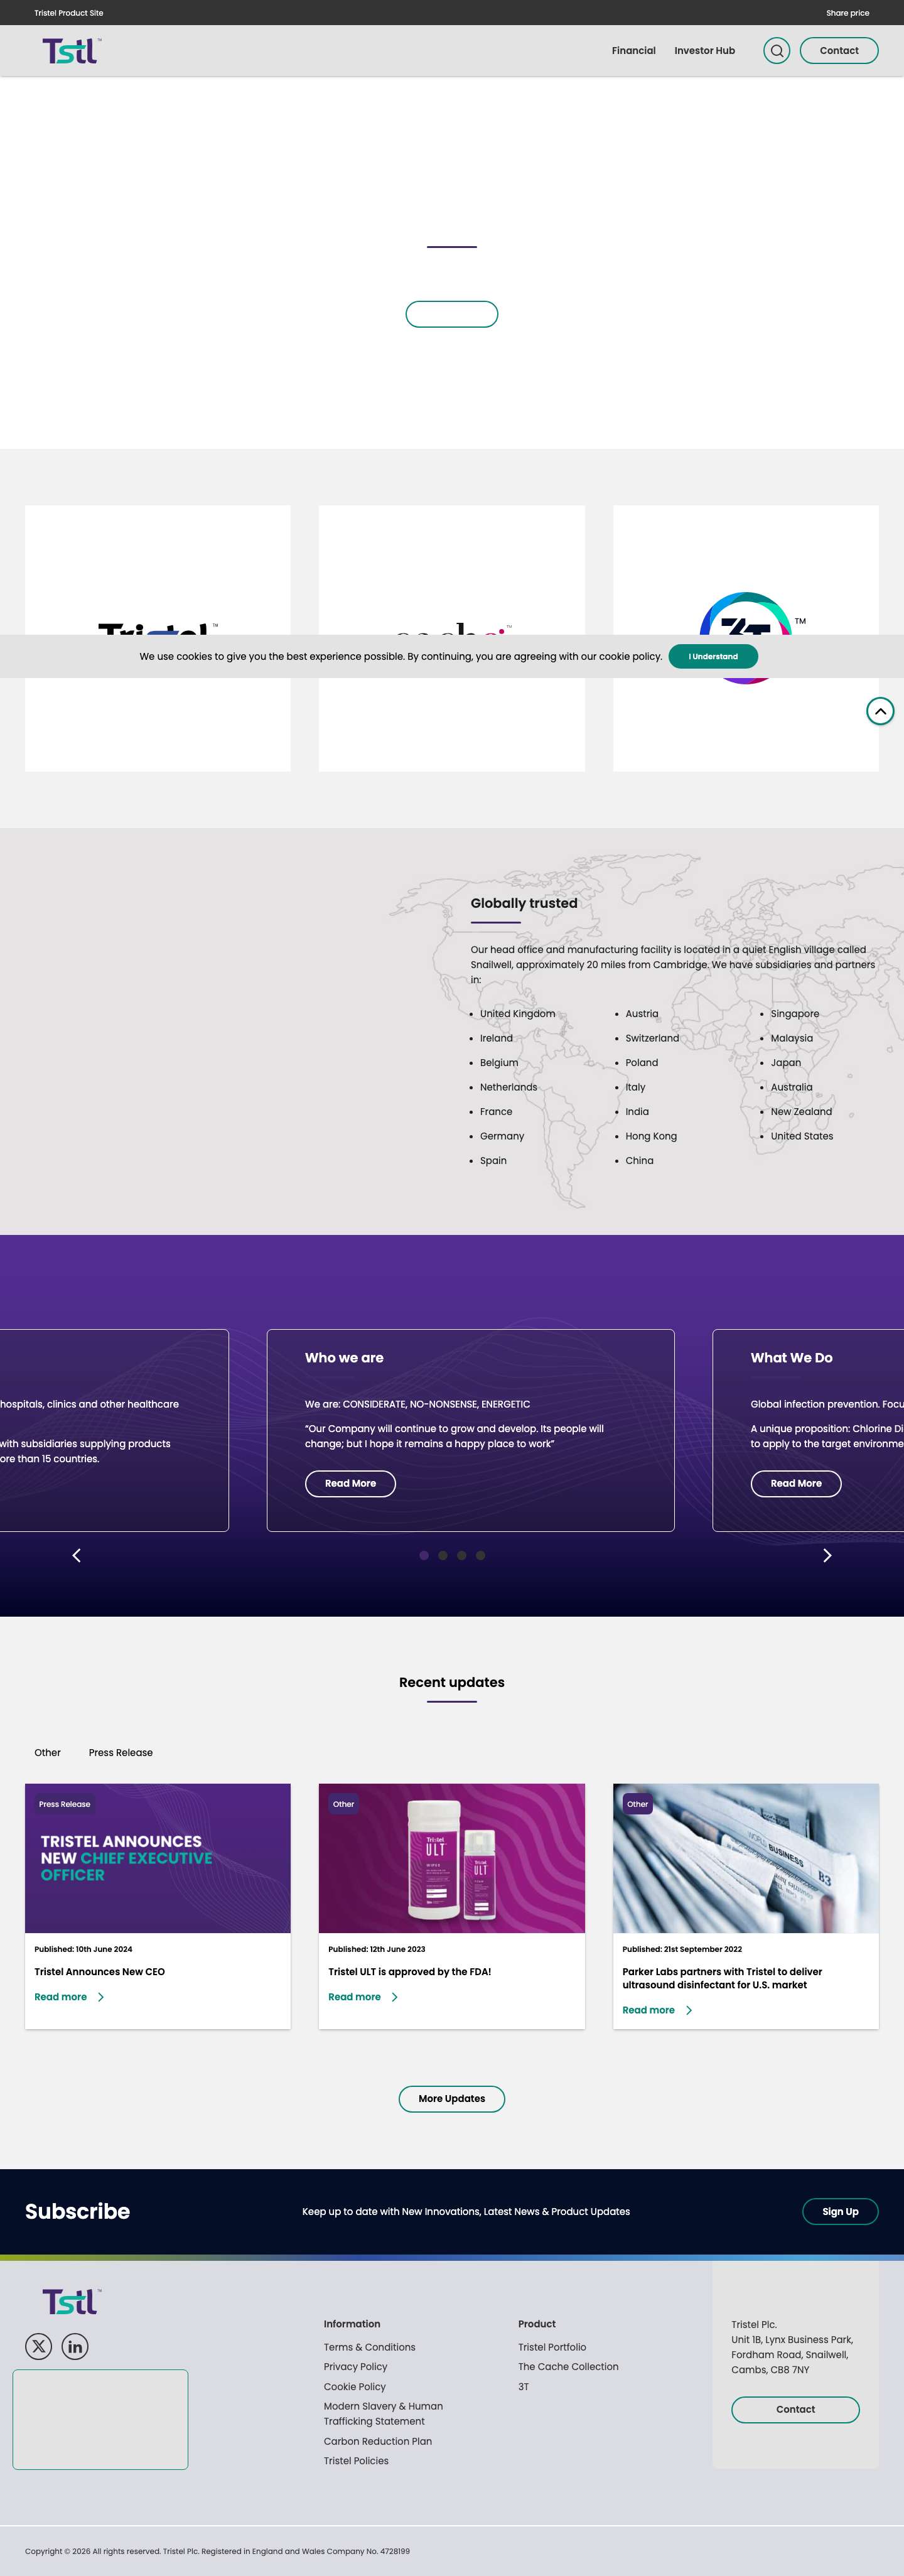Open Tristel's X (Twitter) profile
This screenshot has width=904, height=2576.
(39, 2346)
